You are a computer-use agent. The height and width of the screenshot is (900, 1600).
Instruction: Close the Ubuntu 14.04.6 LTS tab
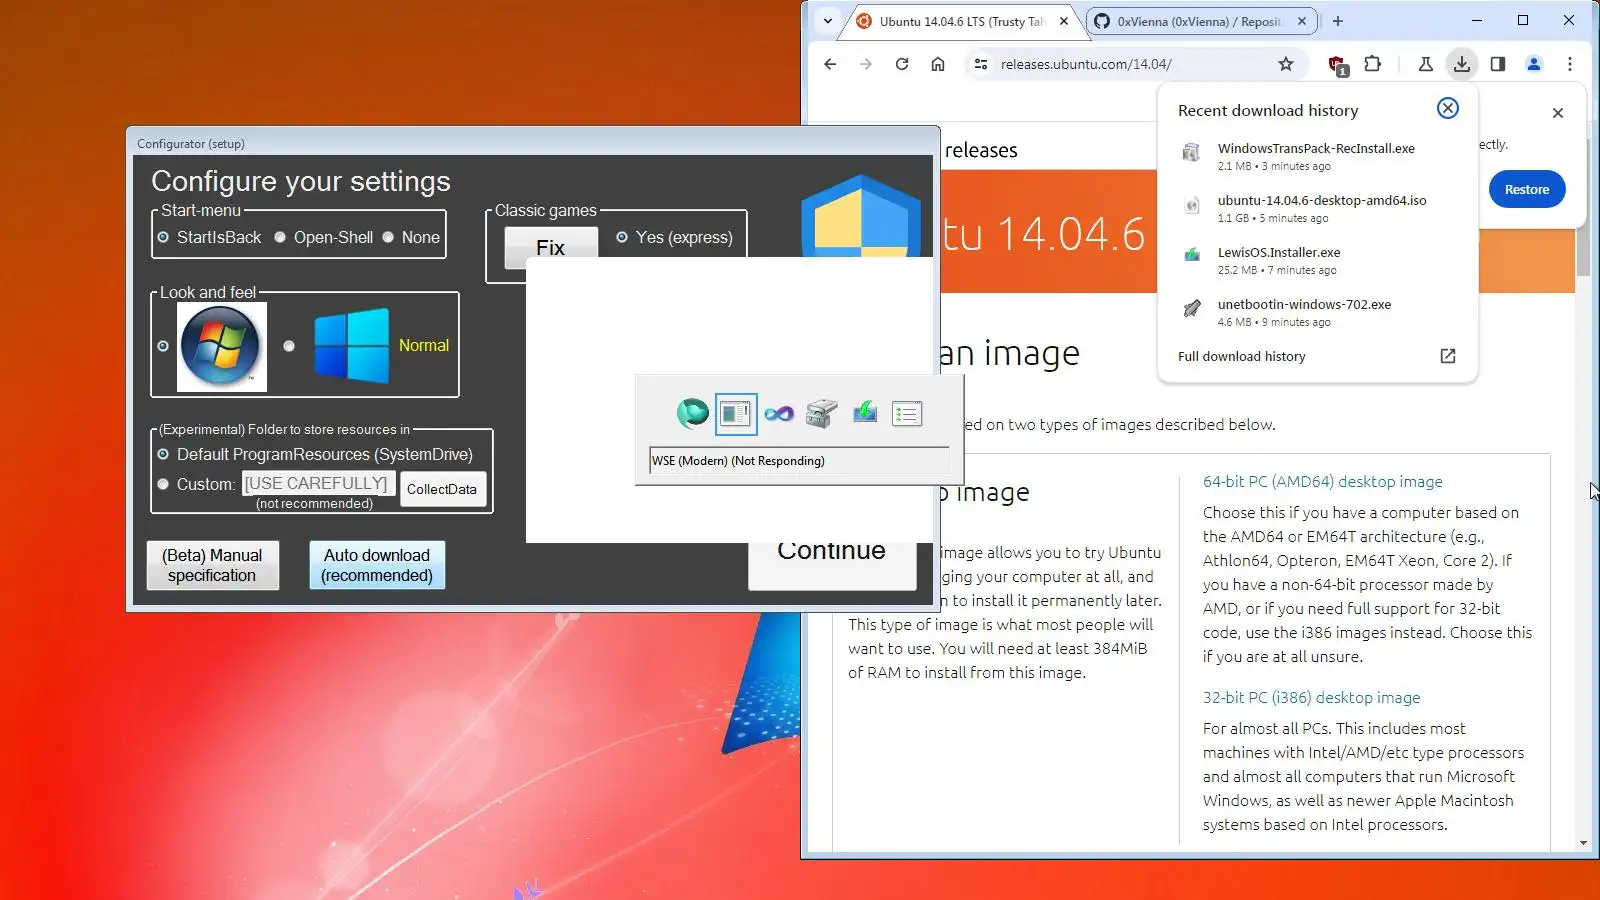[1064, 21]
